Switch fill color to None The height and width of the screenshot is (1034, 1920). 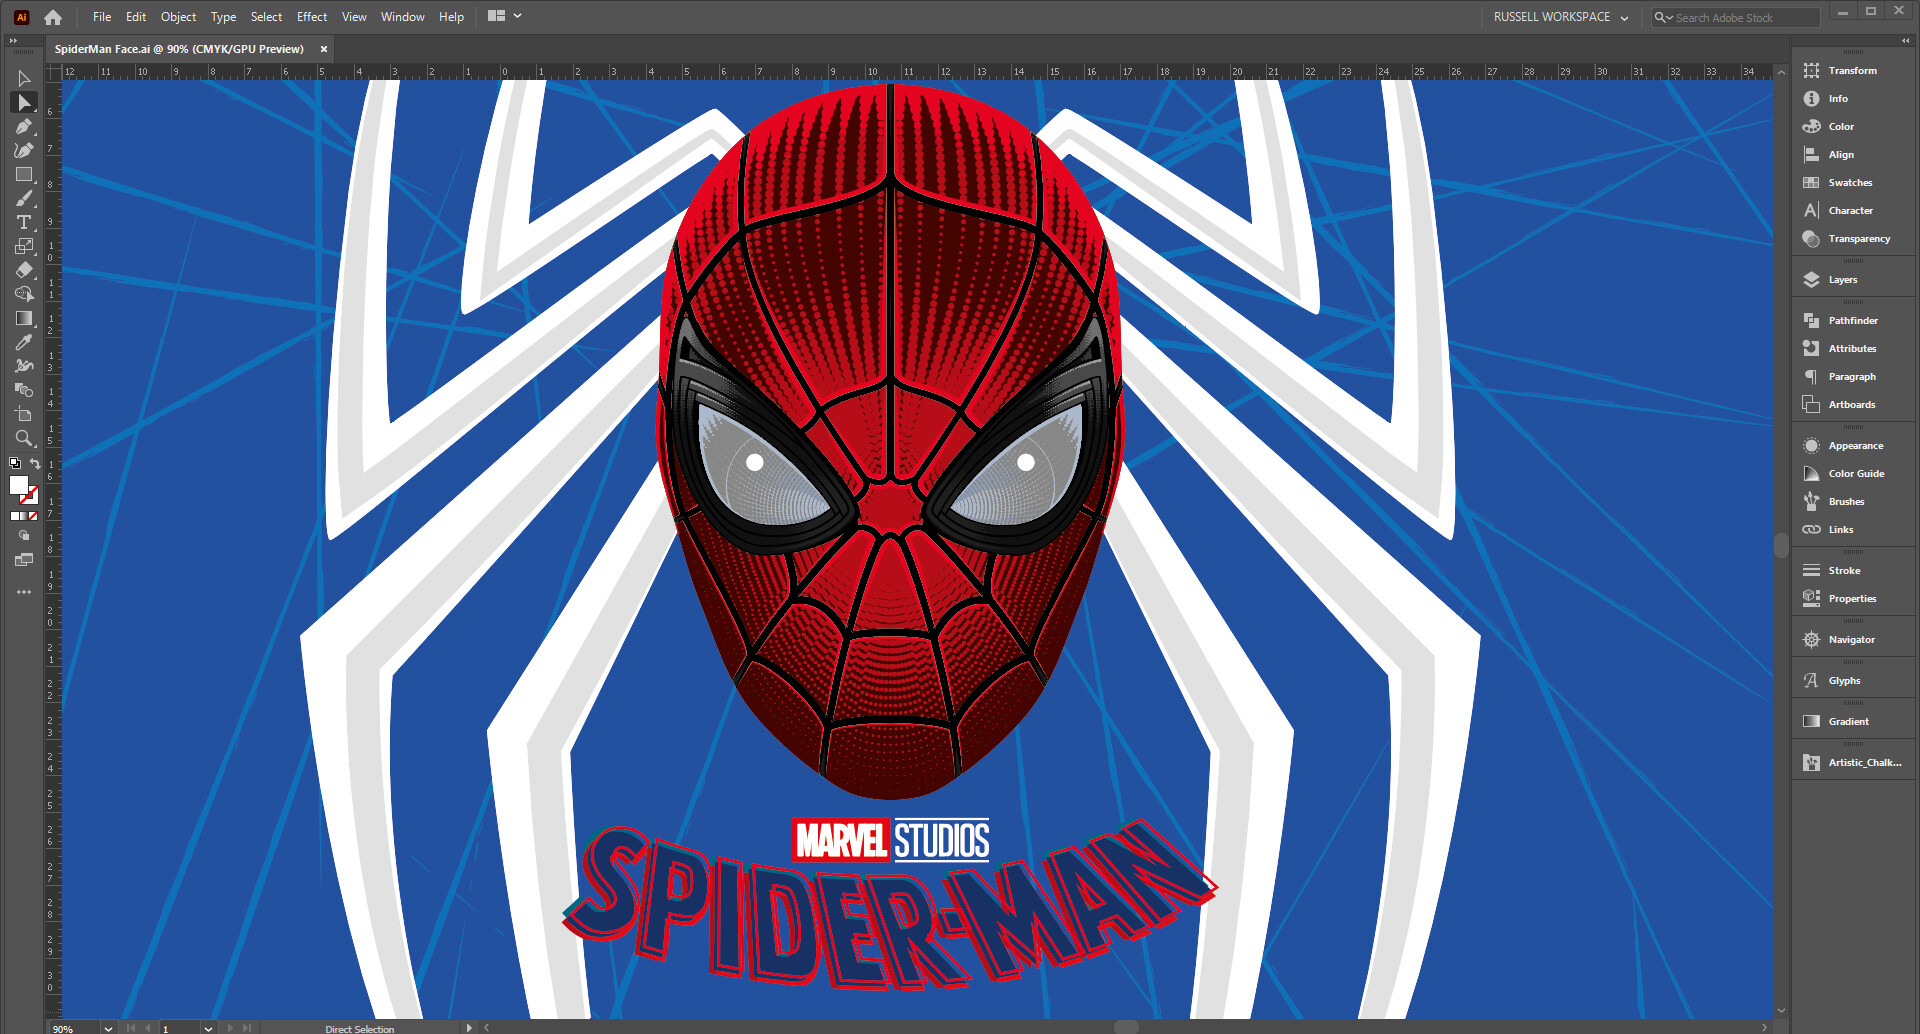tap(33, 516)
